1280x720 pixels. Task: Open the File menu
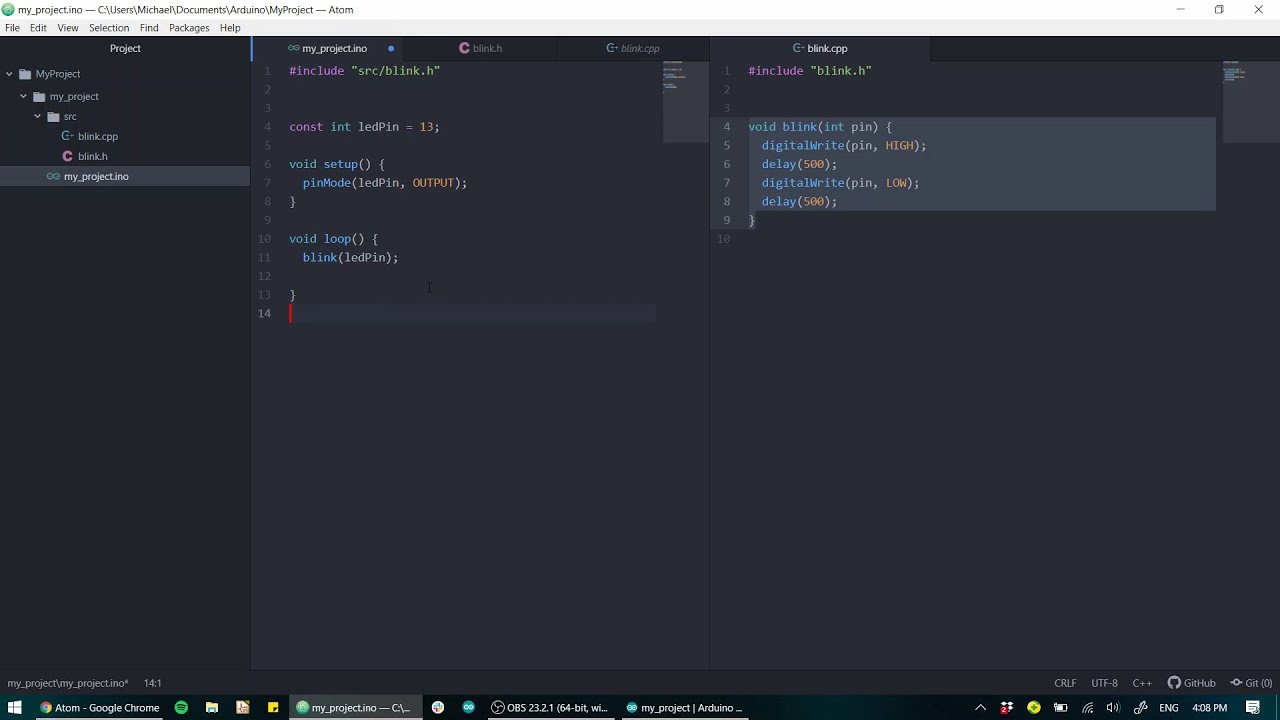[x=12, y=28]
